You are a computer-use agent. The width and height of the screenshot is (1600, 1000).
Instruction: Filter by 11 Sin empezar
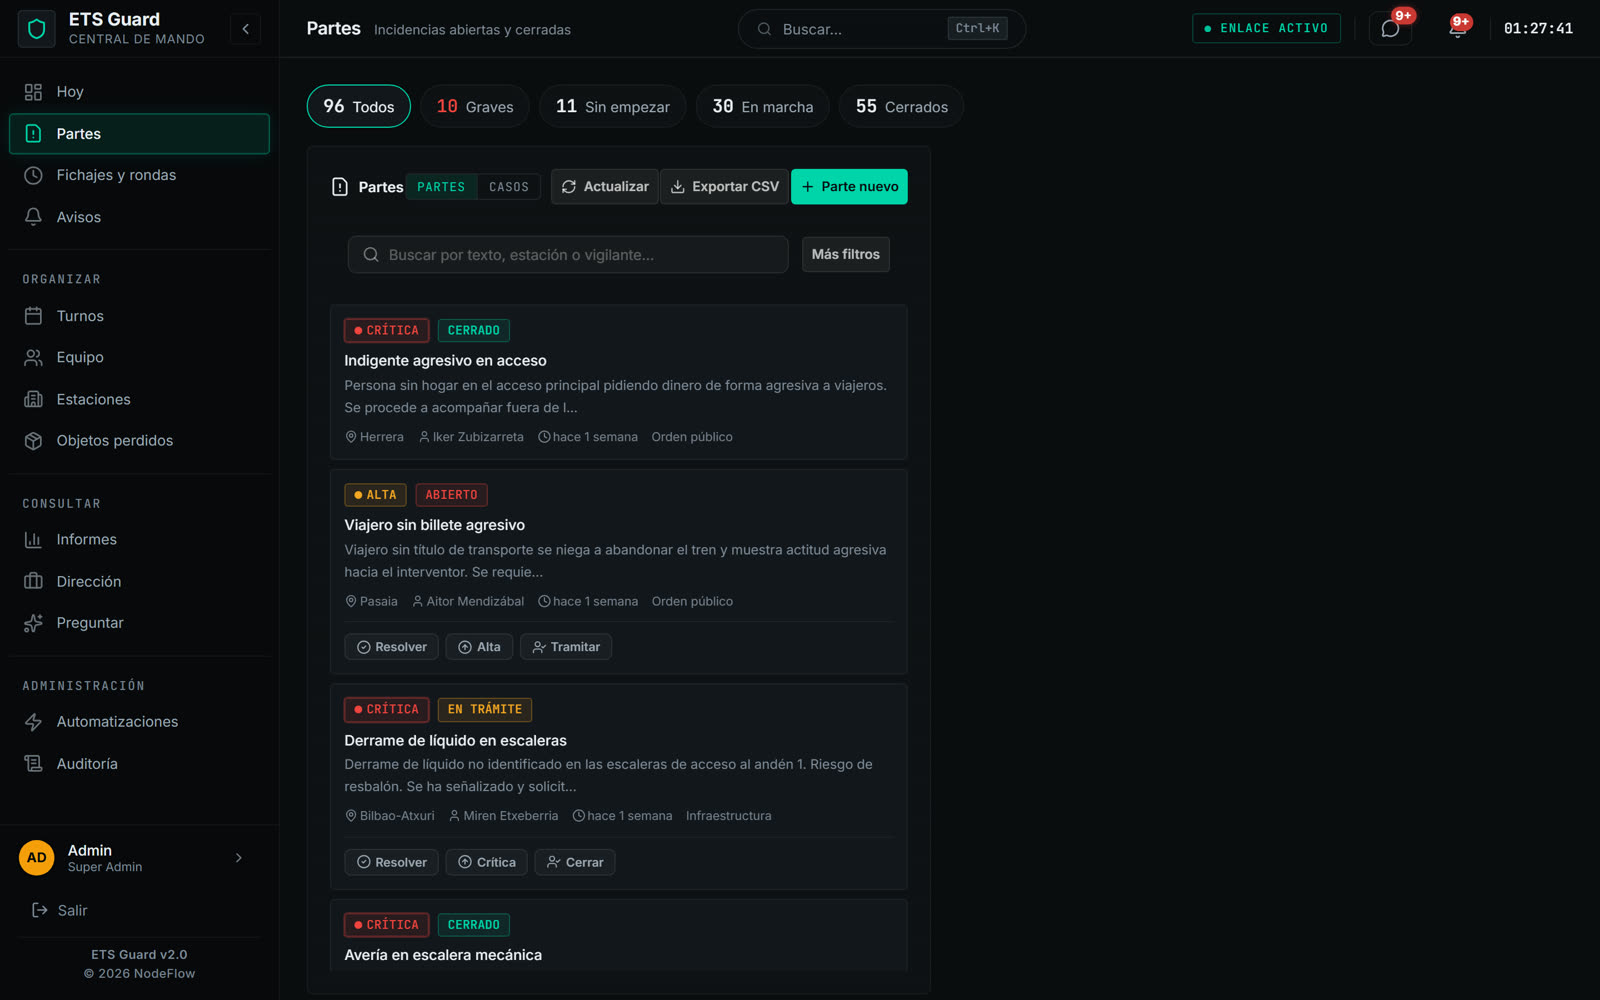coord(613,107)
